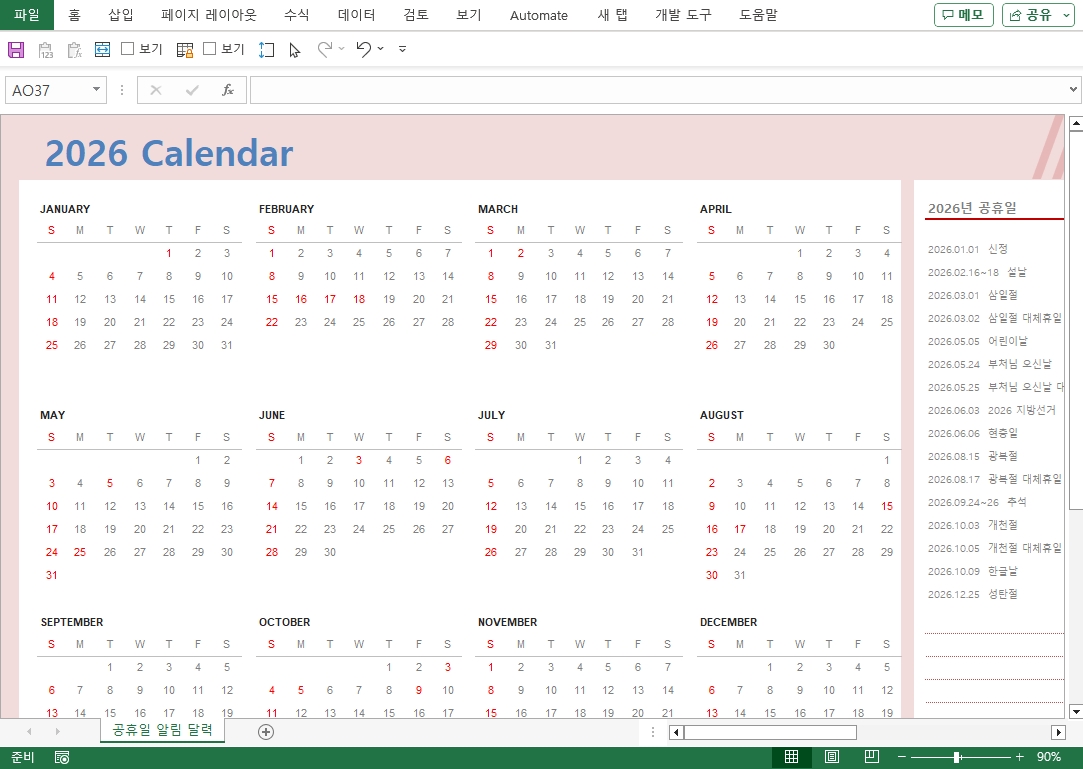
Task: Click the horizontal scrollbar right arrow
Action: click(1058, 732)
